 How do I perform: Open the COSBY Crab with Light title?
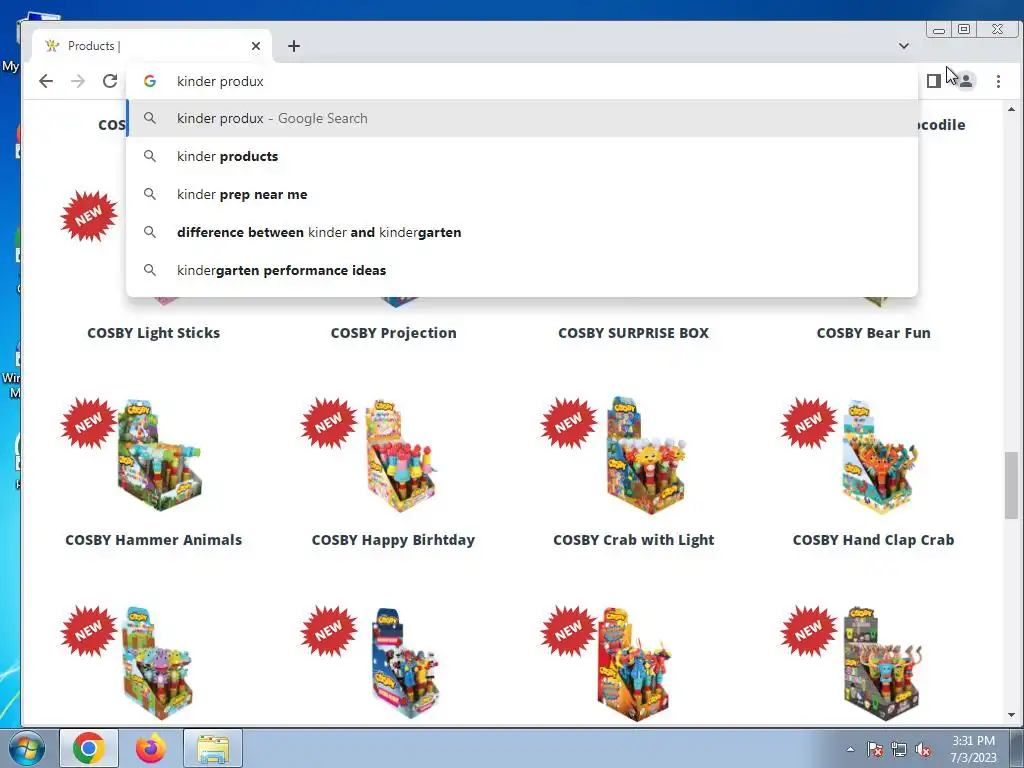633,539
